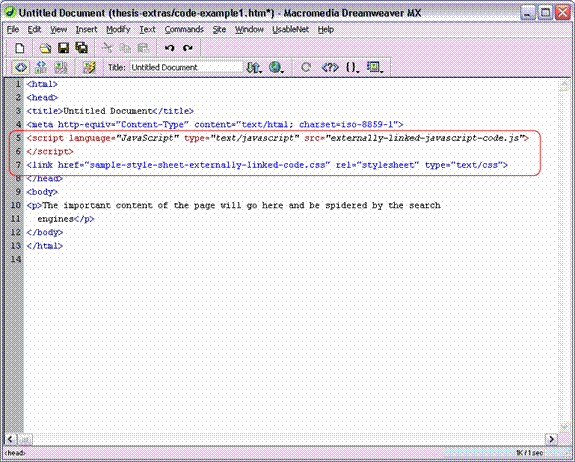Click the <meta http-equiv line of code

[215, 125]
